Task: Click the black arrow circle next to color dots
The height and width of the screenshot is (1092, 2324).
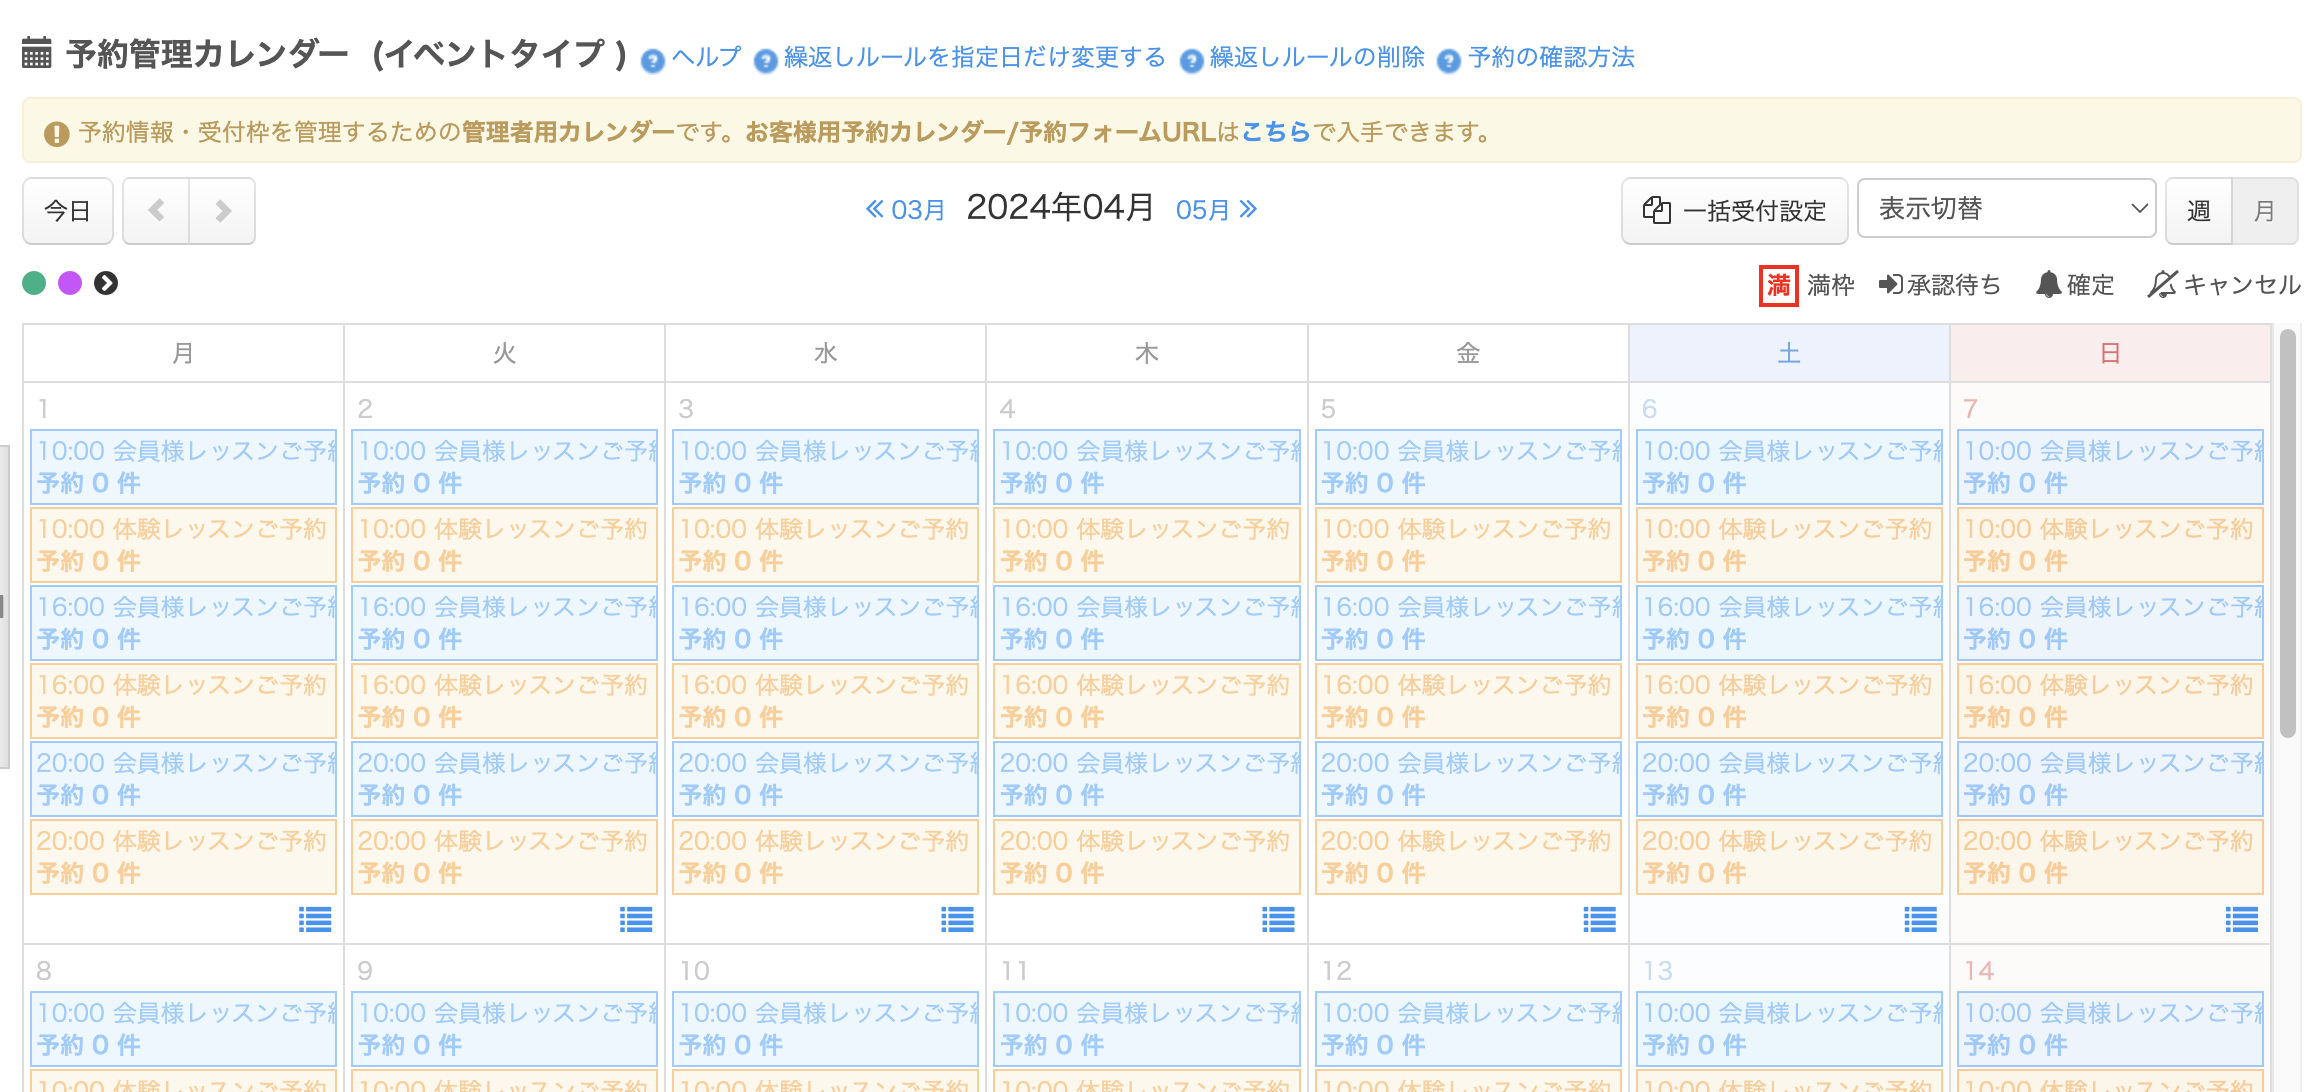Action: (x=106, y=284)
